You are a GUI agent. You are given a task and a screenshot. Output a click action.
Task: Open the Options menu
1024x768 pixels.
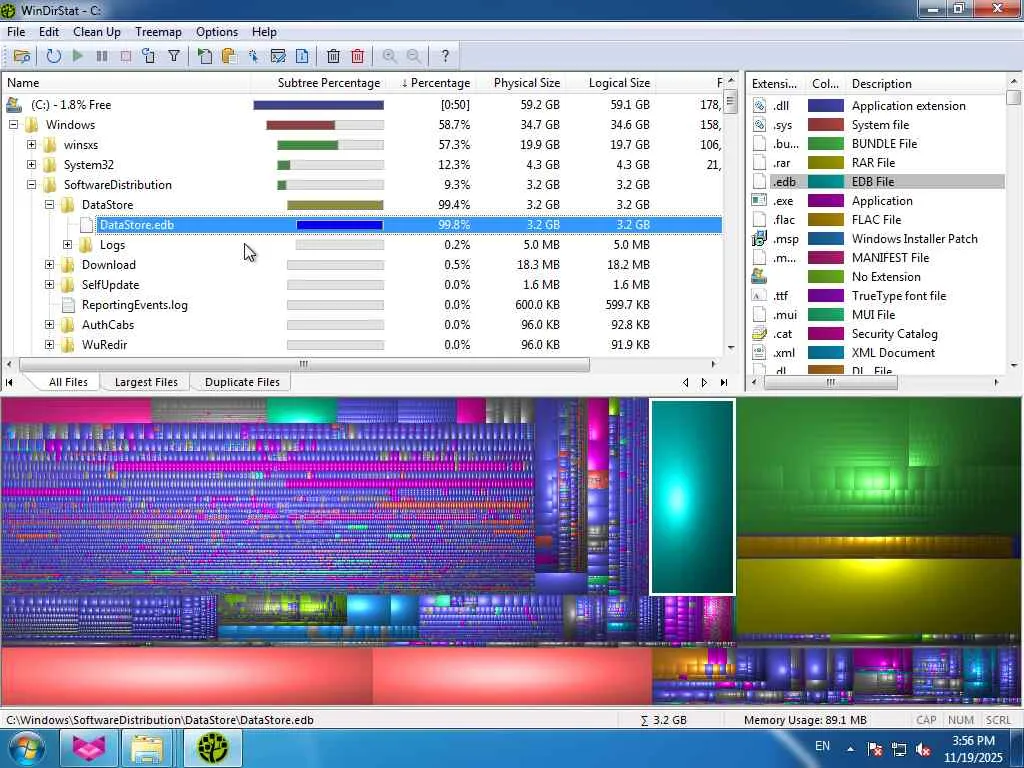click(217, 32)
